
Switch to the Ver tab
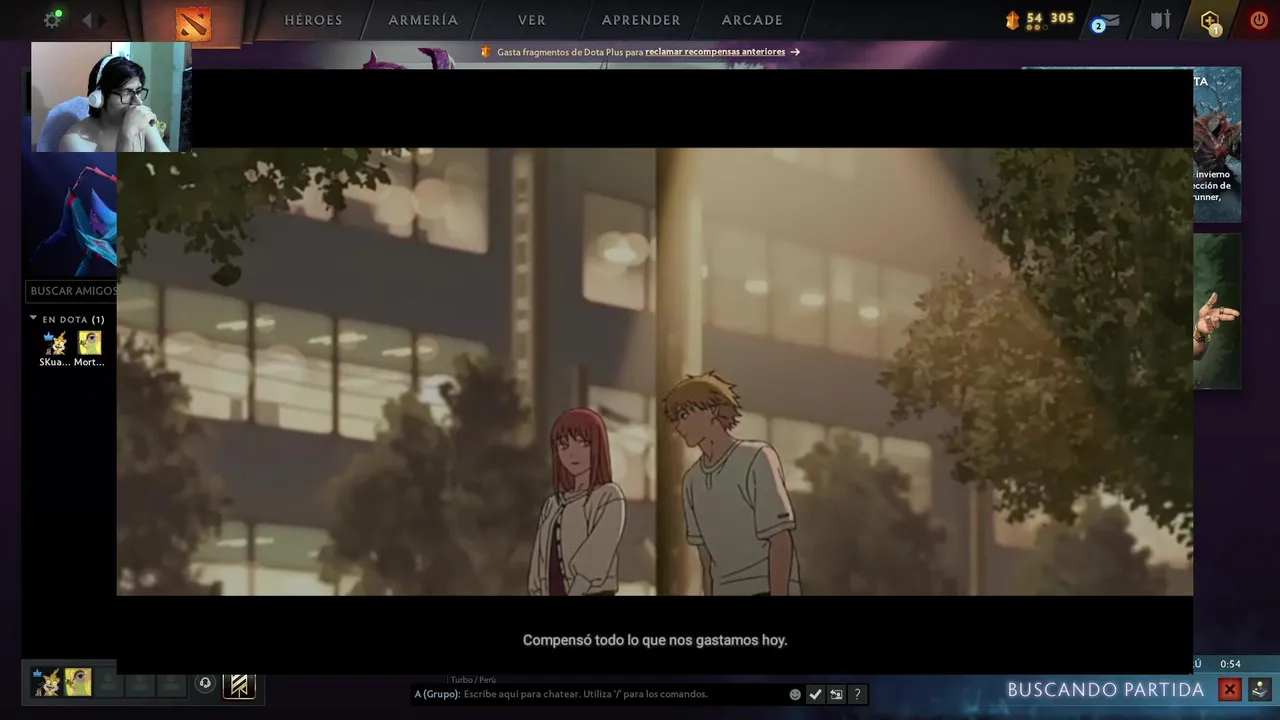(x=532, y=20)
